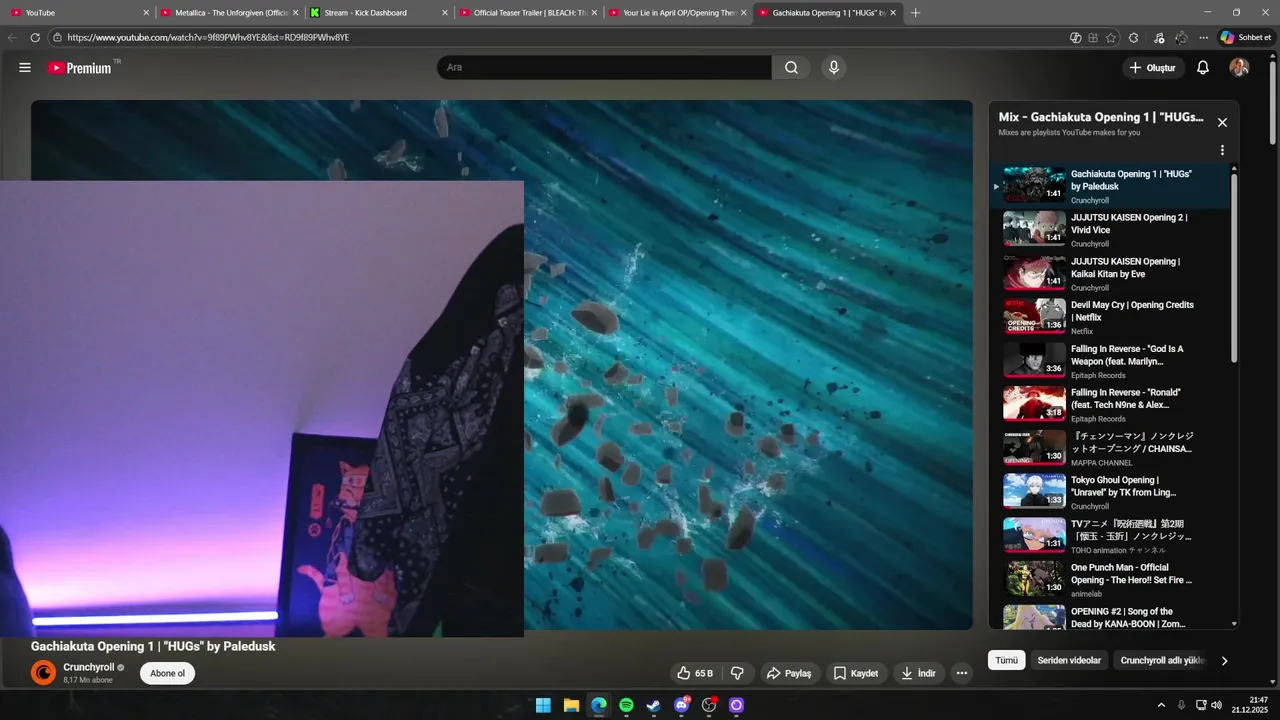Switch to the Metallica - The Unforgiven tab

click(x=230, y=13)
